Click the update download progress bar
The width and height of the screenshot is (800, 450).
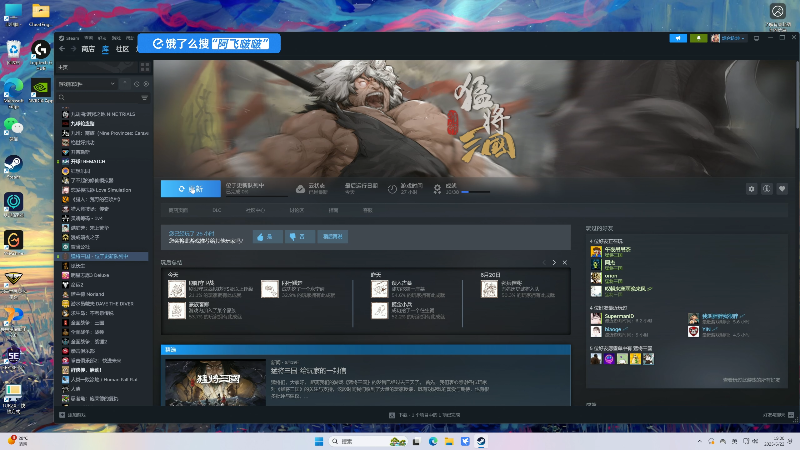pos(257,195)
